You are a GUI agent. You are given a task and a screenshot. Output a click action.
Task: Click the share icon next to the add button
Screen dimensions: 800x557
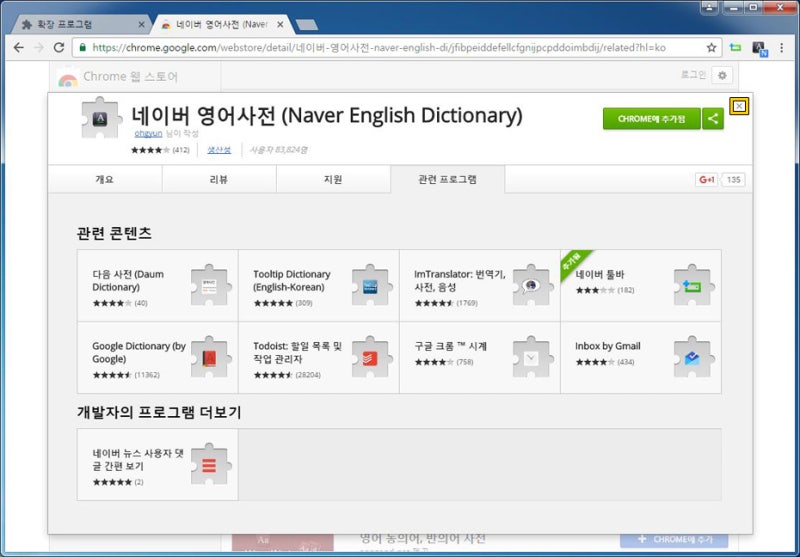click(713, 119)
